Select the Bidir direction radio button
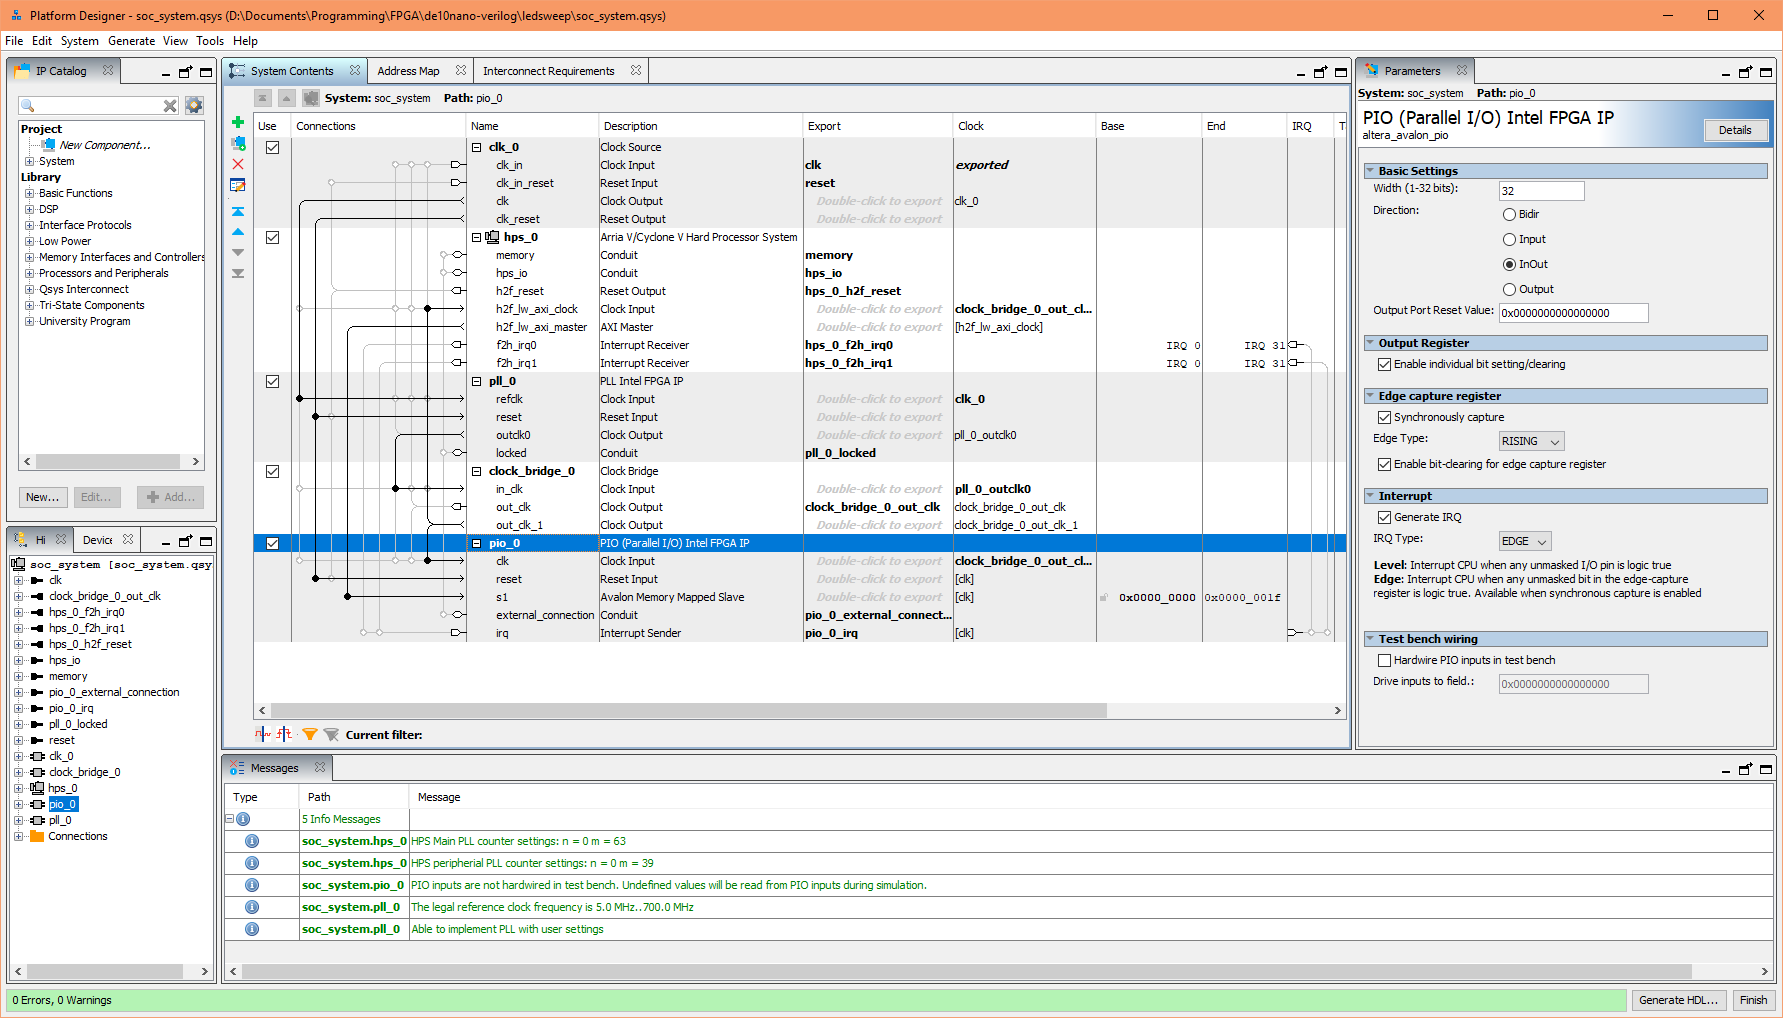1783x1018 pixels. 1509,214
